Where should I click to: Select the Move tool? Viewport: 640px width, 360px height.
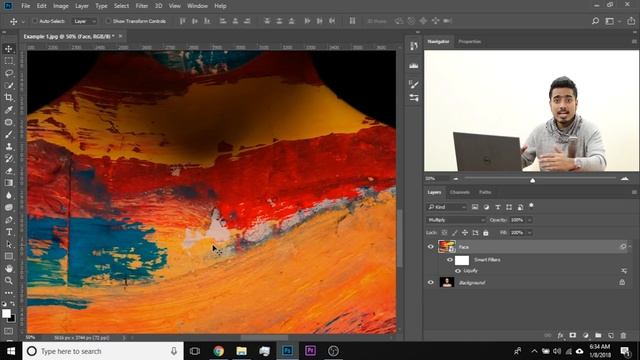coord(9,49)
